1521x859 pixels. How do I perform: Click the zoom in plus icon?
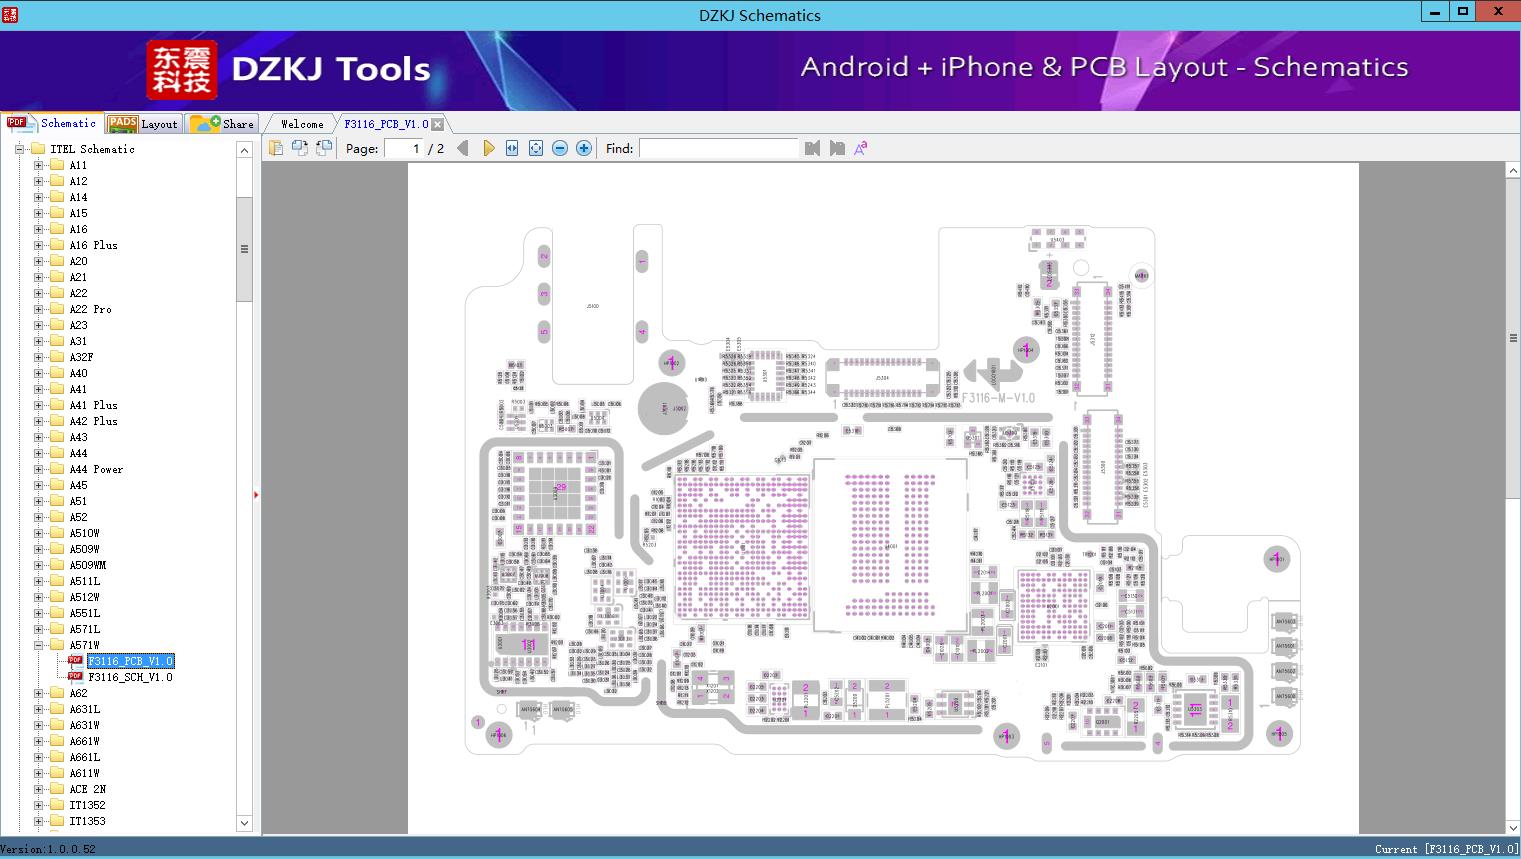click(584, 148)
